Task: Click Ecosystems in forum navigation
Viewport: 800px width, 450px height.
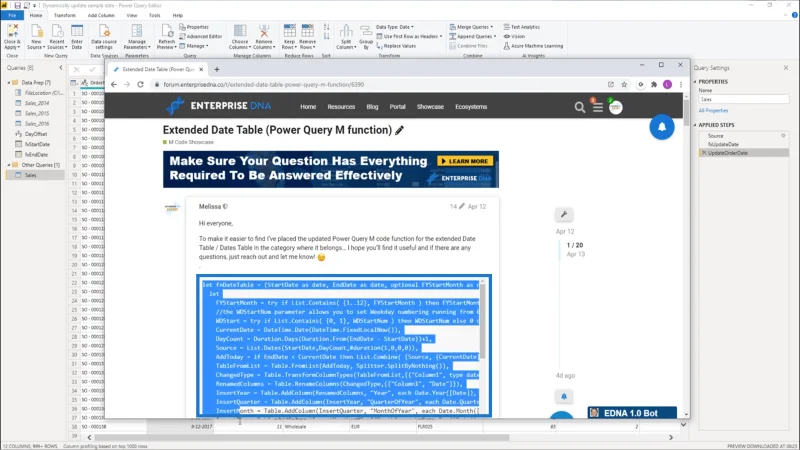Action: [471, 107]
